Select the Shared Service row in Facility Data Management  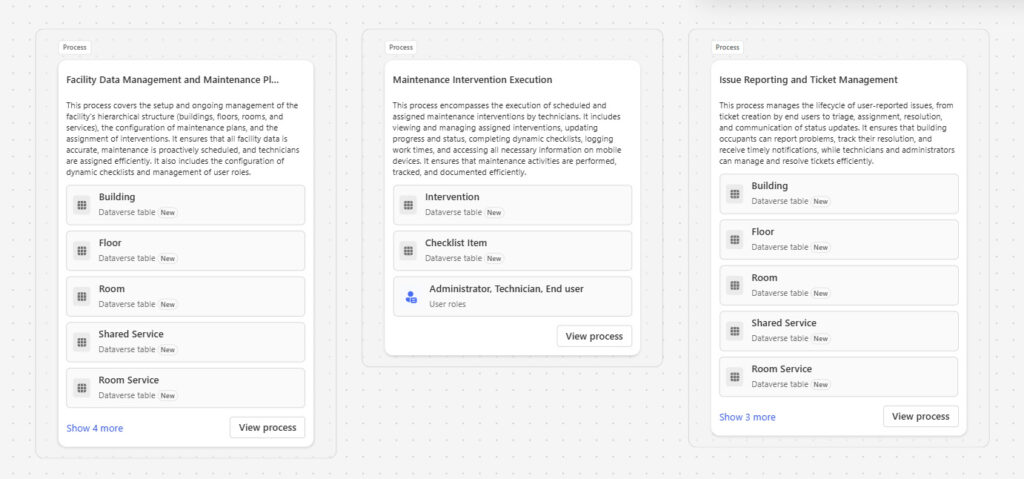coord(185,342)
